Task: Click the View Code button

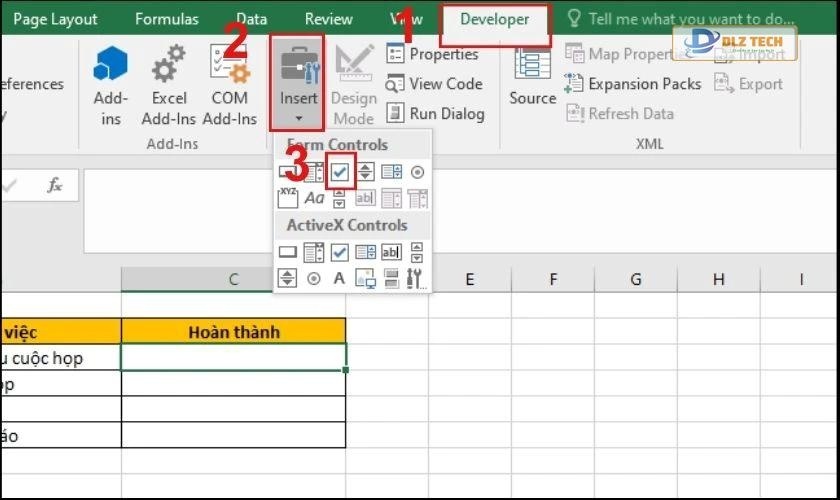Action: coord(435,84)
